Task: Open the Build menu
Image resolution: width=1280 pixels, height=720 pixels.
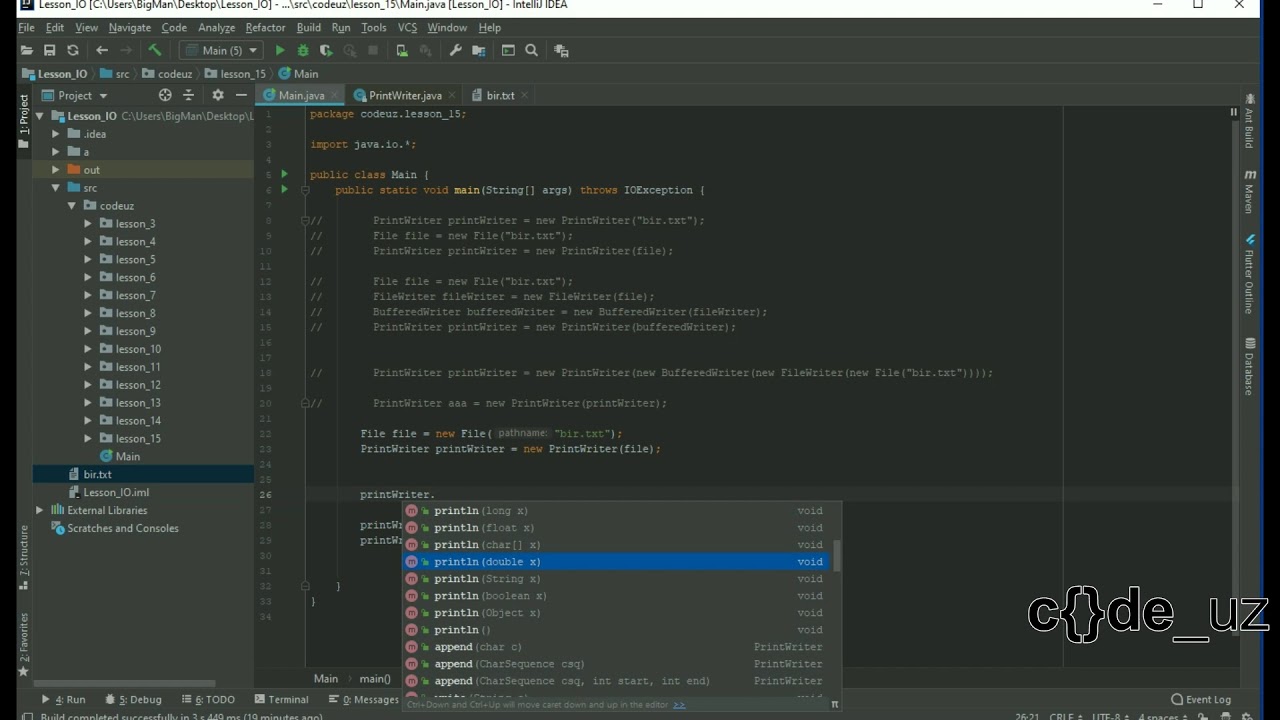Action: [x=309, y=28]
